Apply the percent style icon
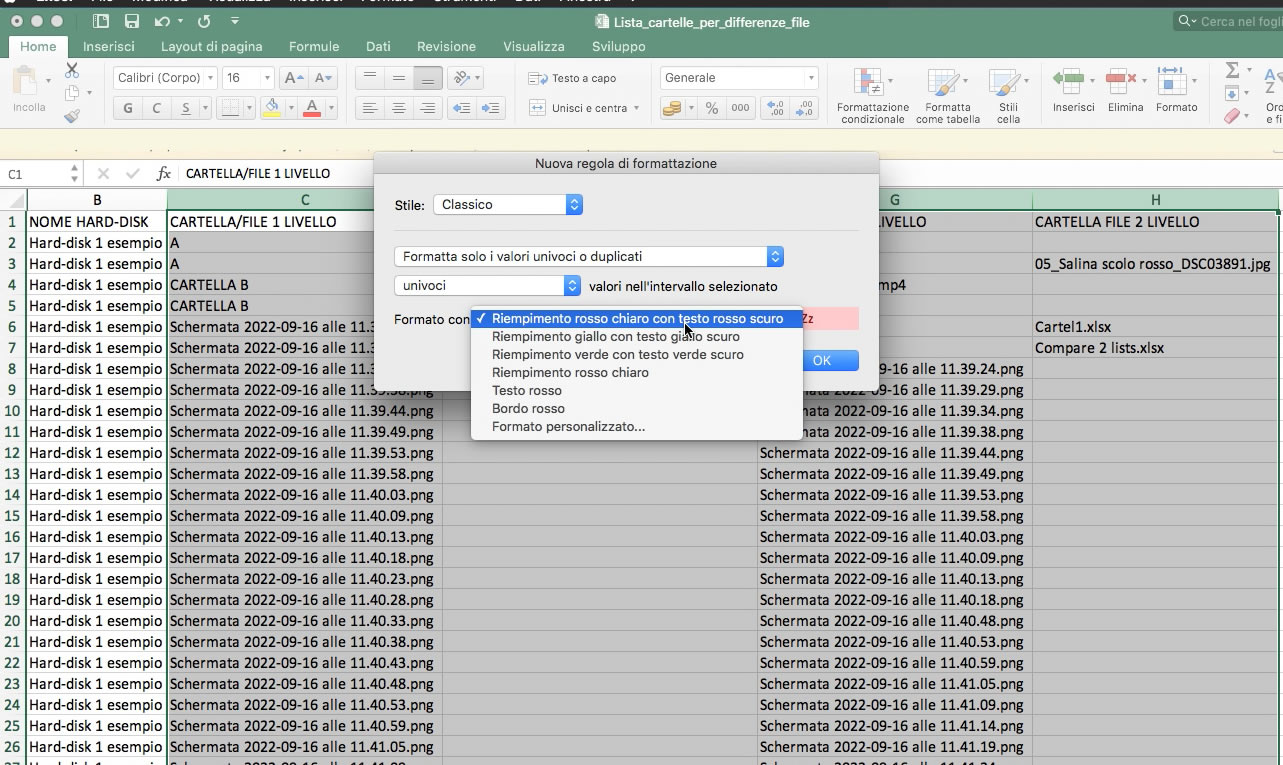 [711, 108]
